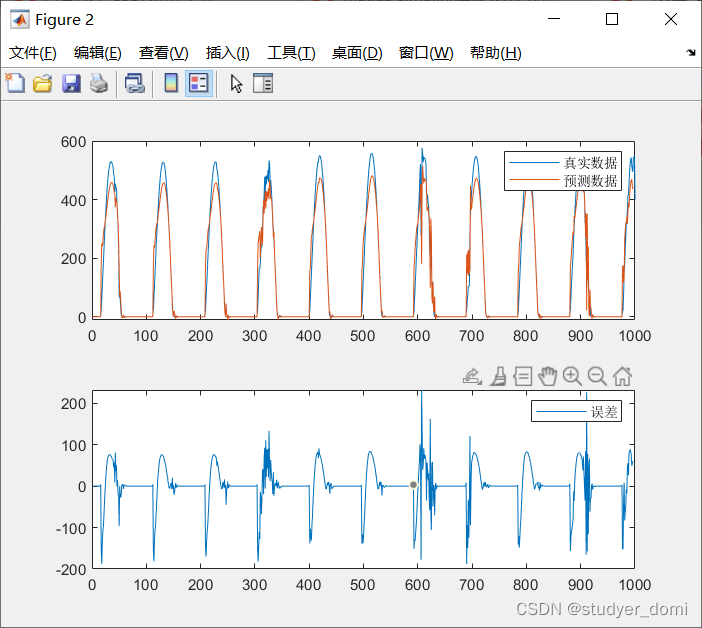Minimize the Figure 2 window
The image size is (702, 628).
tap(554, 19)
